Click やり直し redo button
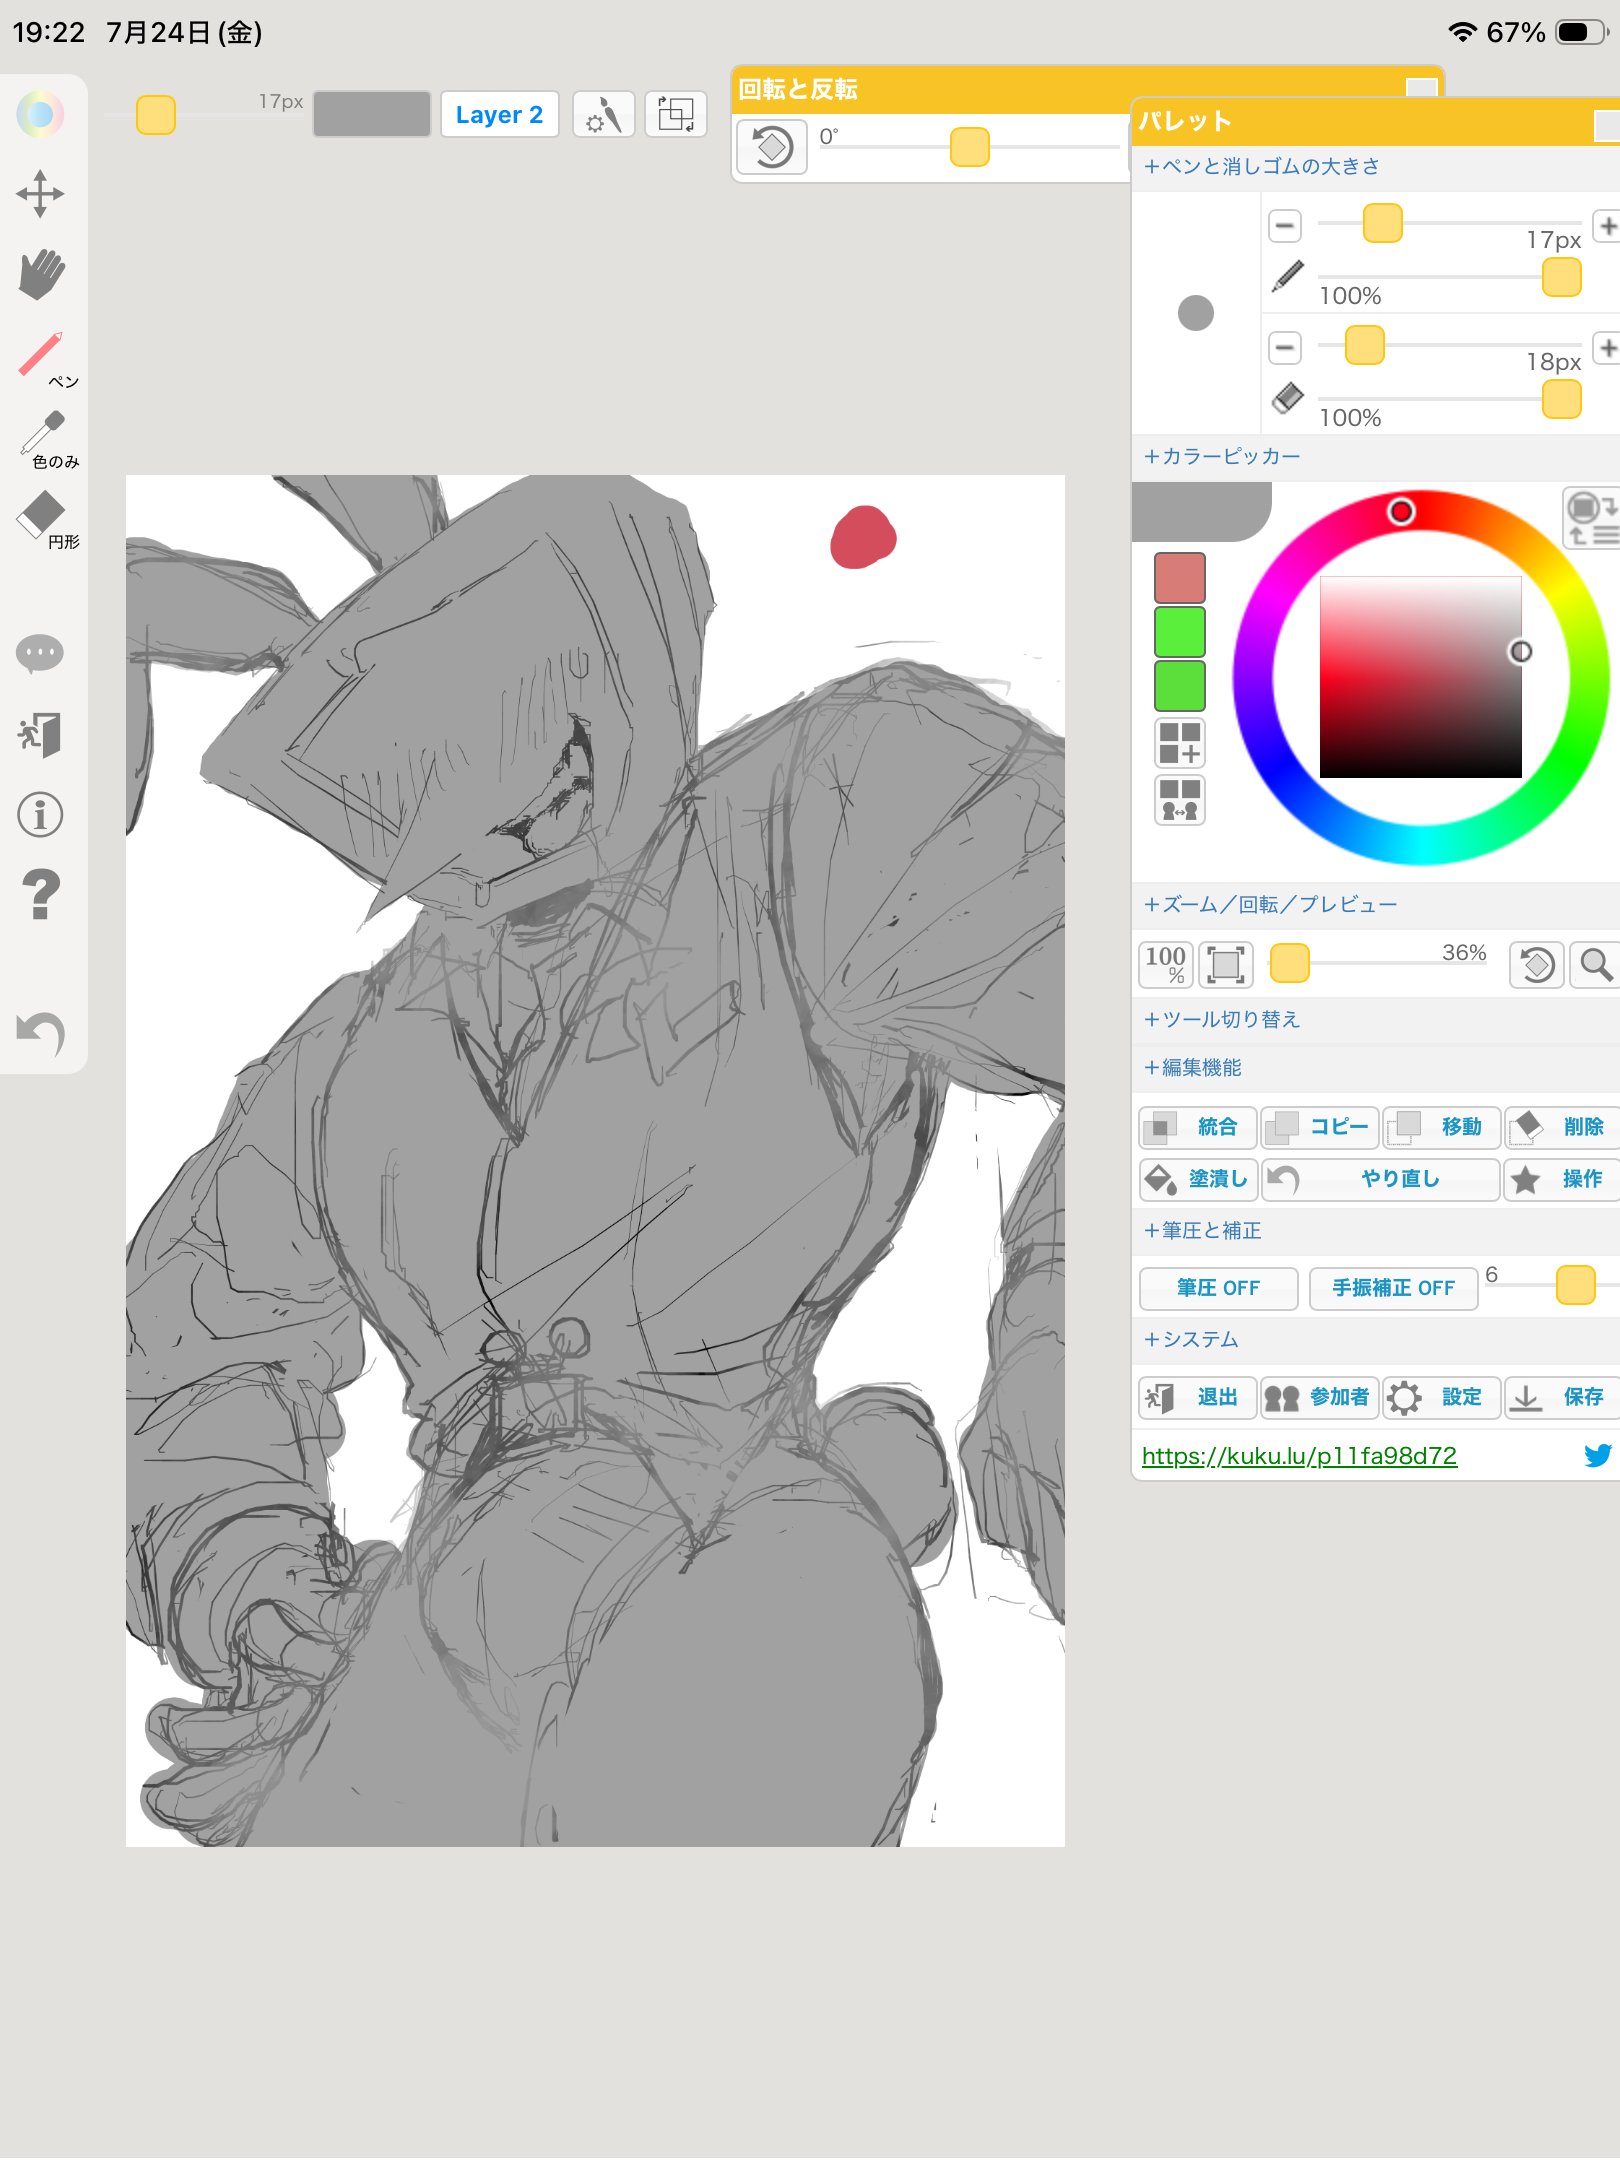The width and height of the screenshot is (1620, 2160). click(x=1381, y=1179)
